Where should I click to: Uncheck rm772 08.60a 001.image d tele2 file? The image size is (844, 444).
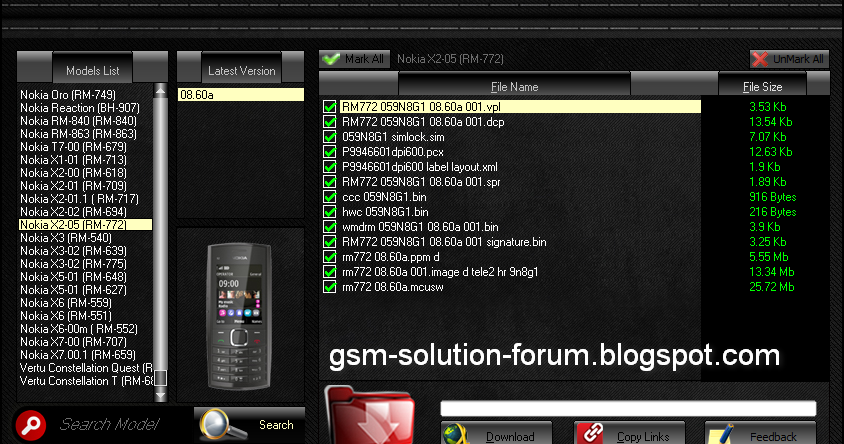coord(329,272)
